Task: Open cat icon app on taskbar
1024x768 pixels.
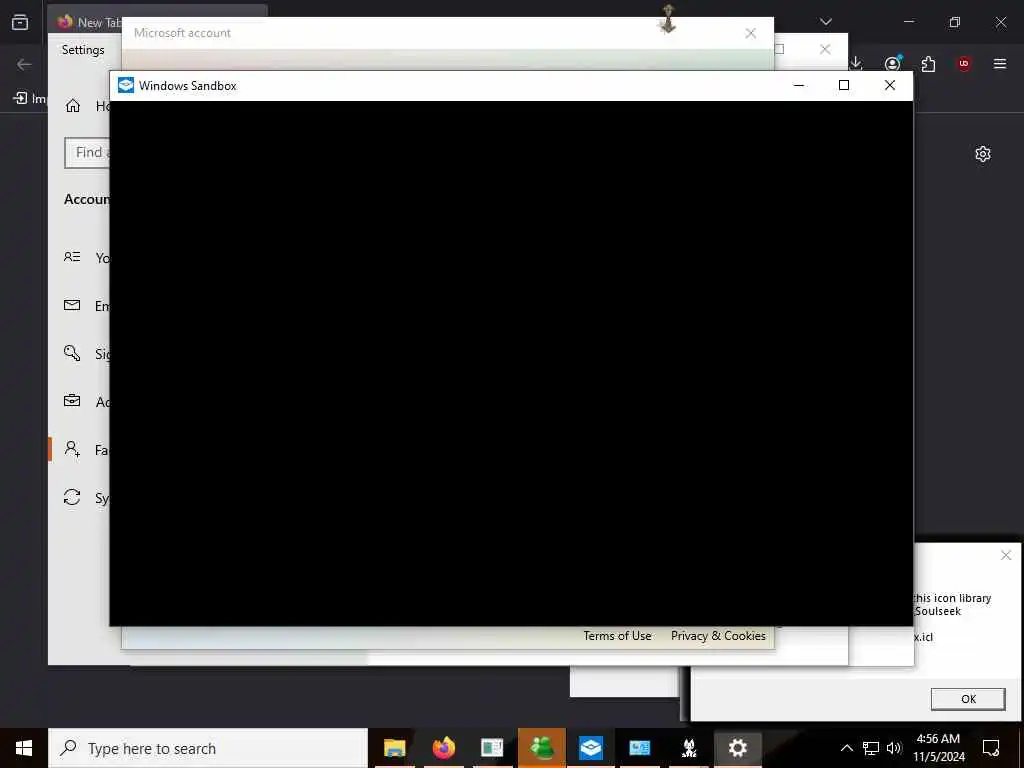Action: click(688, 748)
